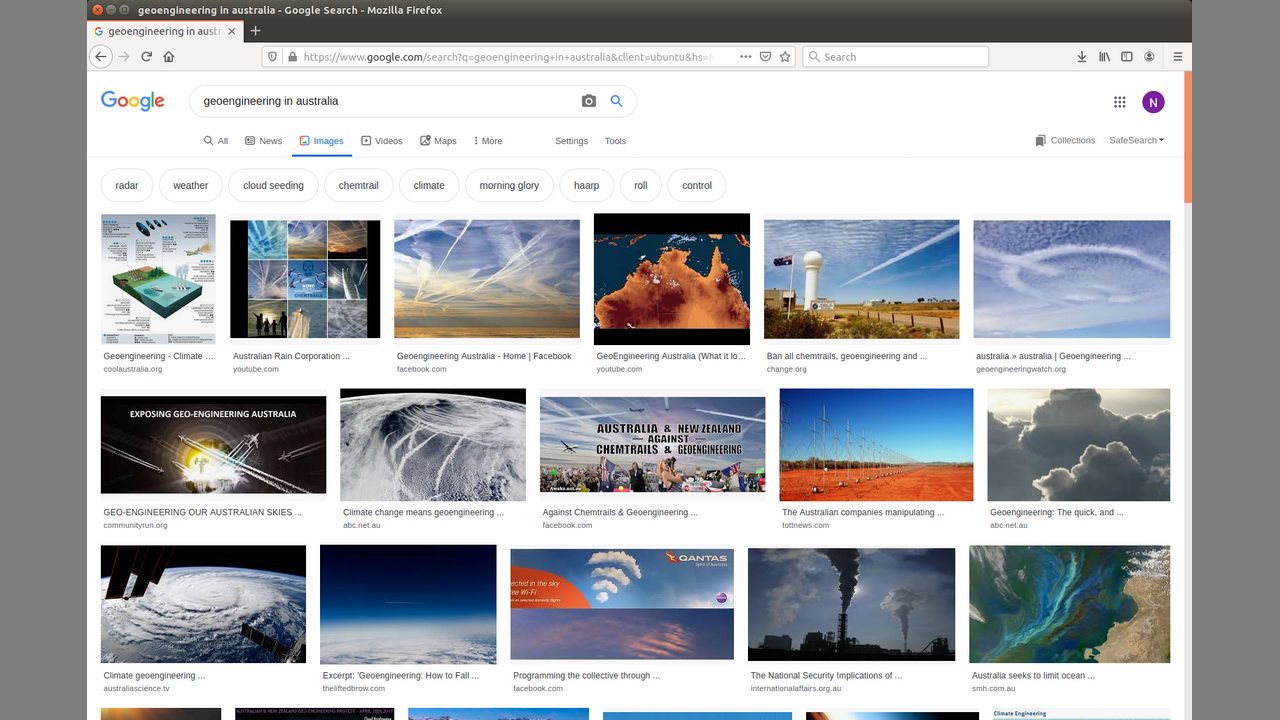The height and width of the screenshot is (720, 1280).
Task: Switch to the News tab
Action: 264,141
